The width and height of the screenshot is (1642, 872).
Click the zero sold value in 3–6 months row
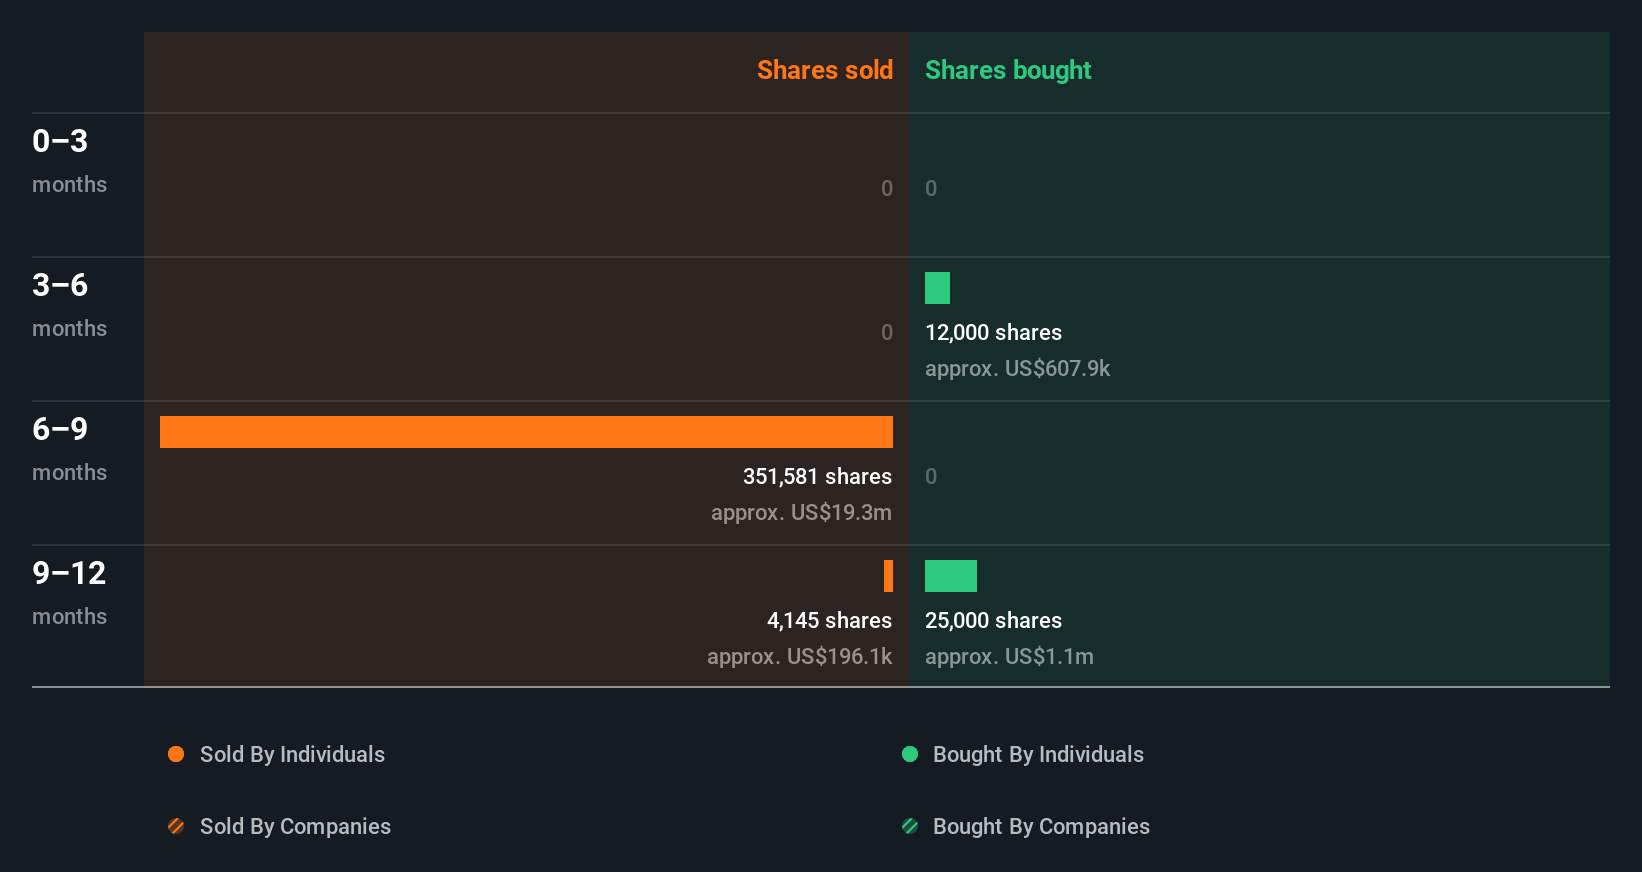point(887,333)
